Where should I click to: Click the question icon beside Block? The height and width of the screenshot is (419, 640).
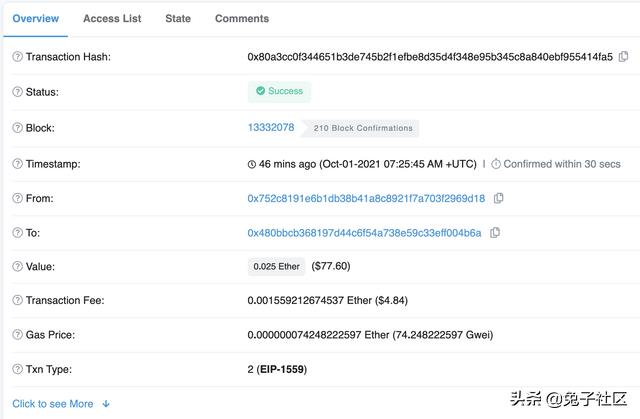point(17,128)
